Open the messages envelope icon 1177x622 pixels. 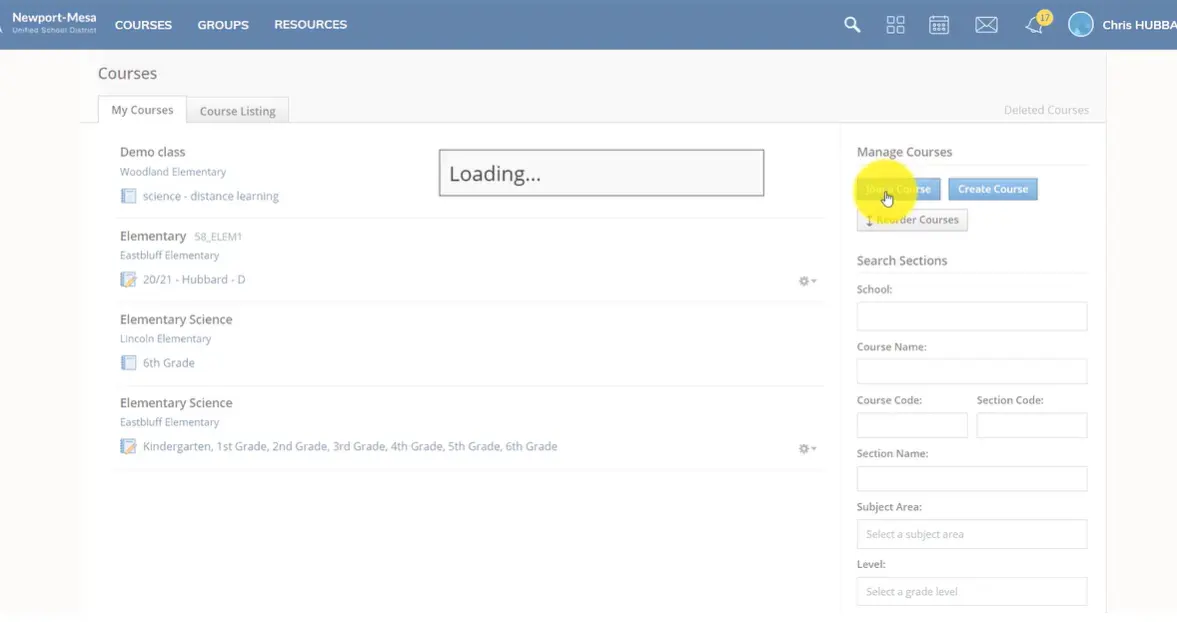(986, 25)
